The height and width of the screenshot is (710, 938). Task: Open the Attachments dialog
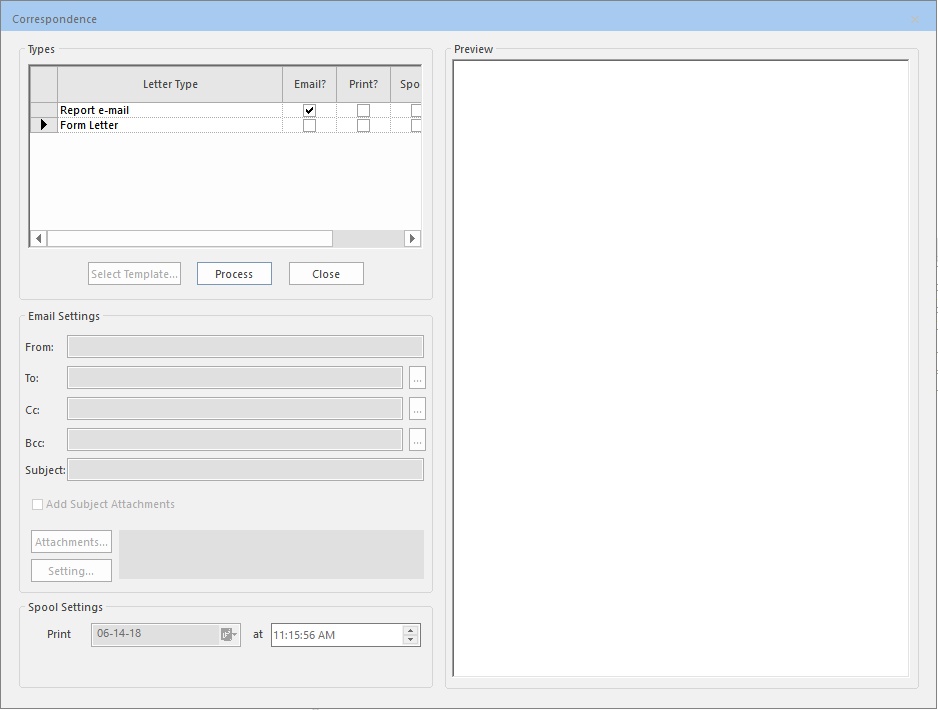tap(71, 541)
